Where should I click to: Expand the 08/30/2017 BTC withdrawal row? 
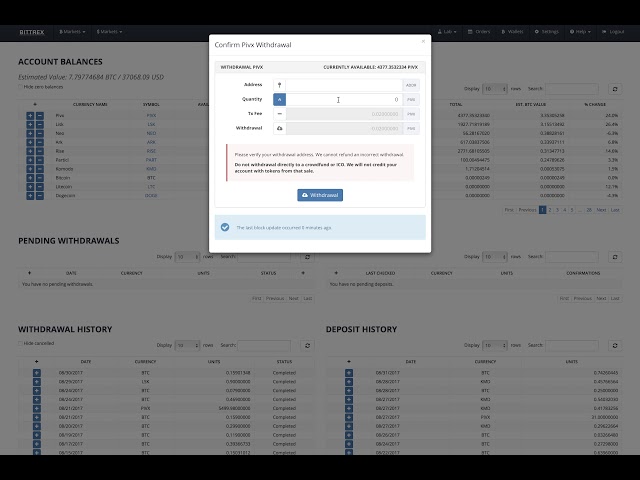click(x=37, y=373)
